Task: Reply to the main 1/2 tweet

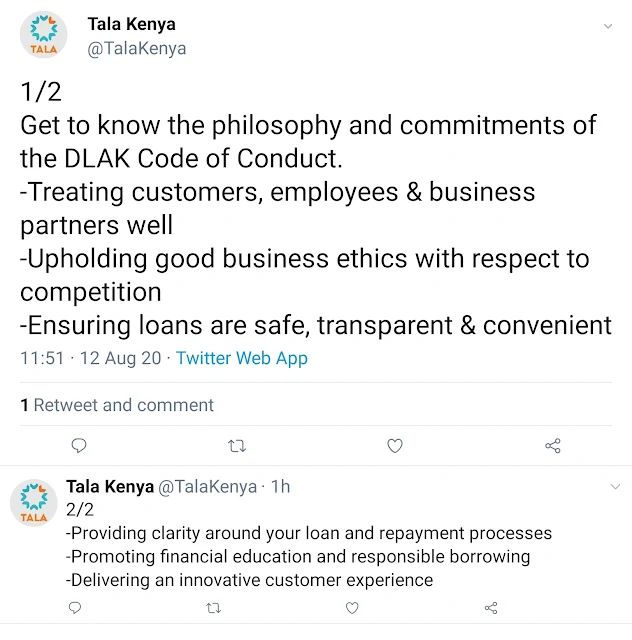Action: point(79,445)
